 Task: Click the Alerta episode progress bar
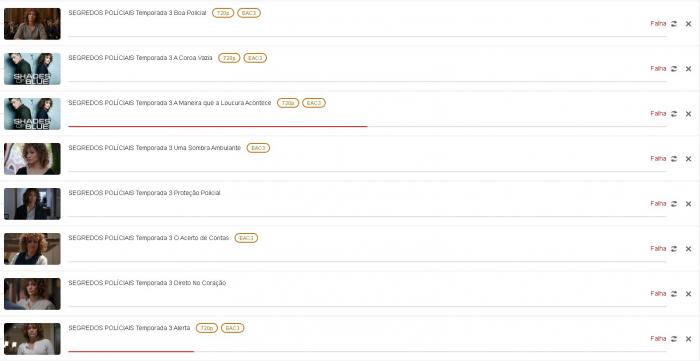pos(367,351)
